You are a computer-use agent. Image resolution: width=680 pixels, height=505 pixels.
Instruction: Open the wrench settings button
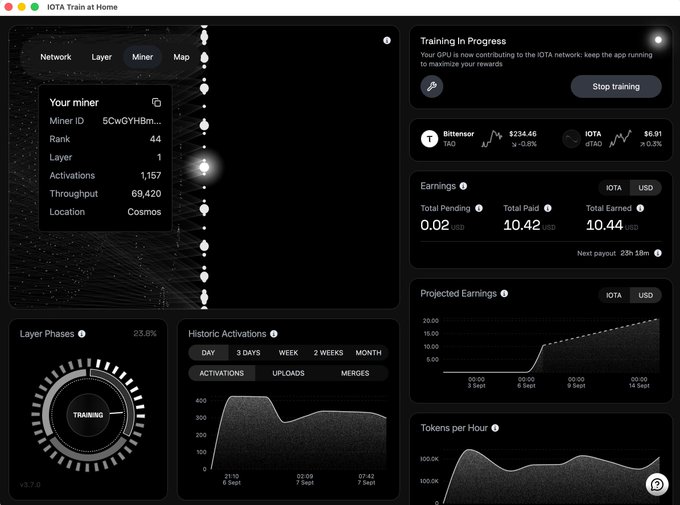pyautogui.click(x=432, y=86)
